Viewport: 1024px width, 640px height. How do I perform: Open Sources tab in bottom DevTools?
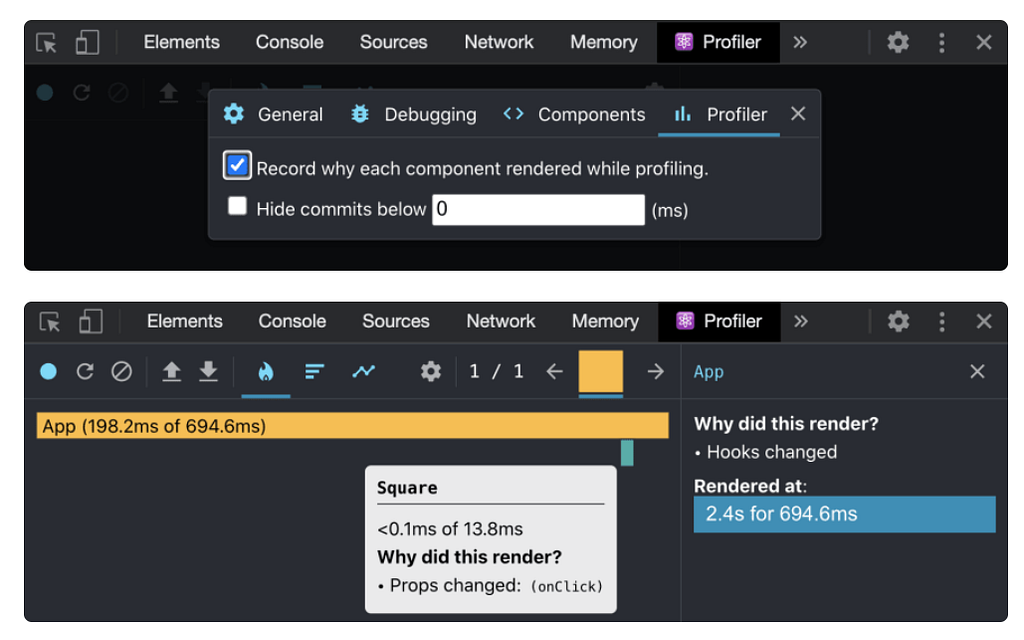[396, 321]
